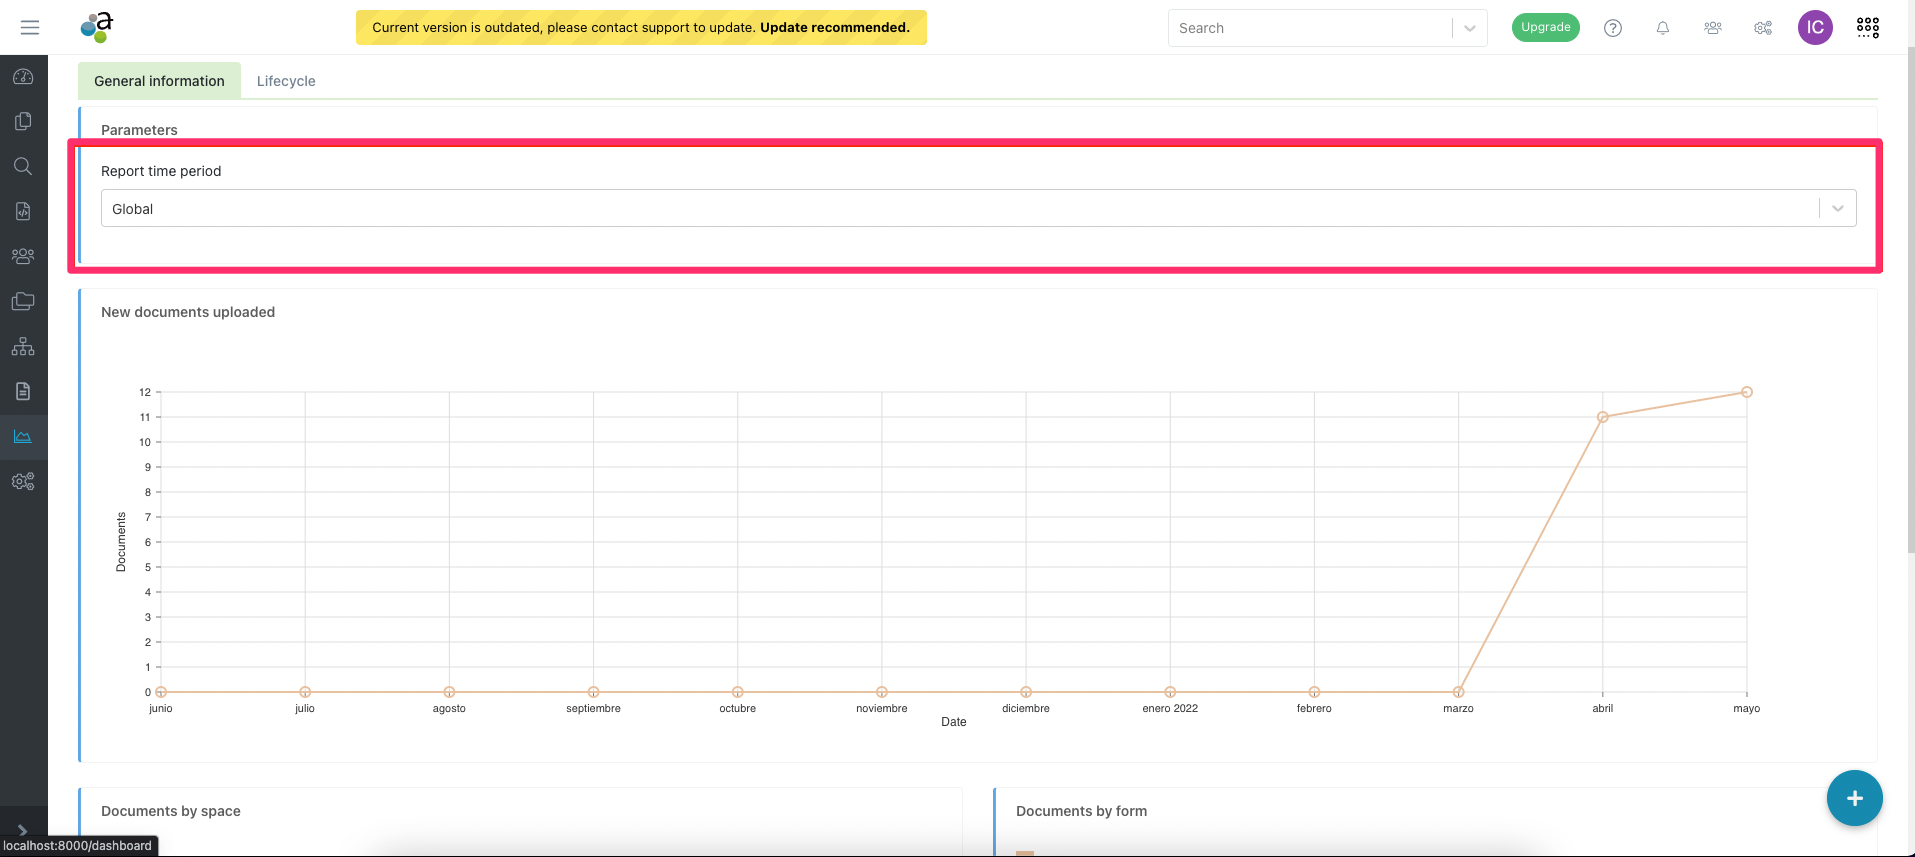This screenshot has width=1915, height=857.
Task: Click the mayo data point on chart
Action: [1746, 392]
